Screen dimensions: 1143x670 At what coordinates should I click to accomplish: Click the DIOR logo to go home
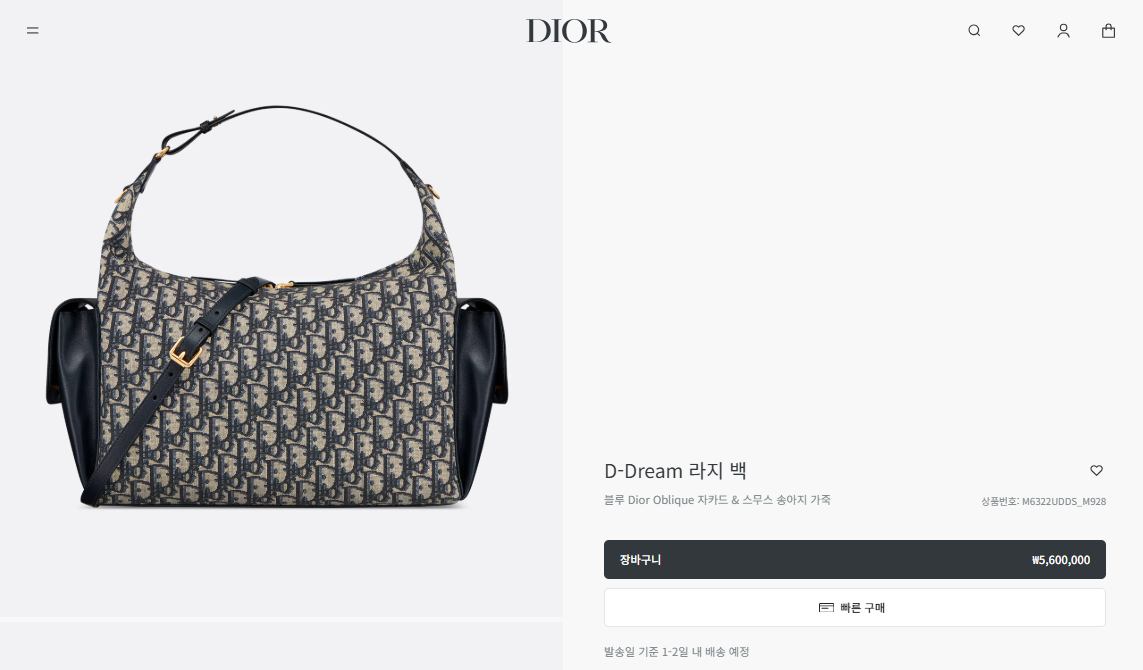pos(569,31)
